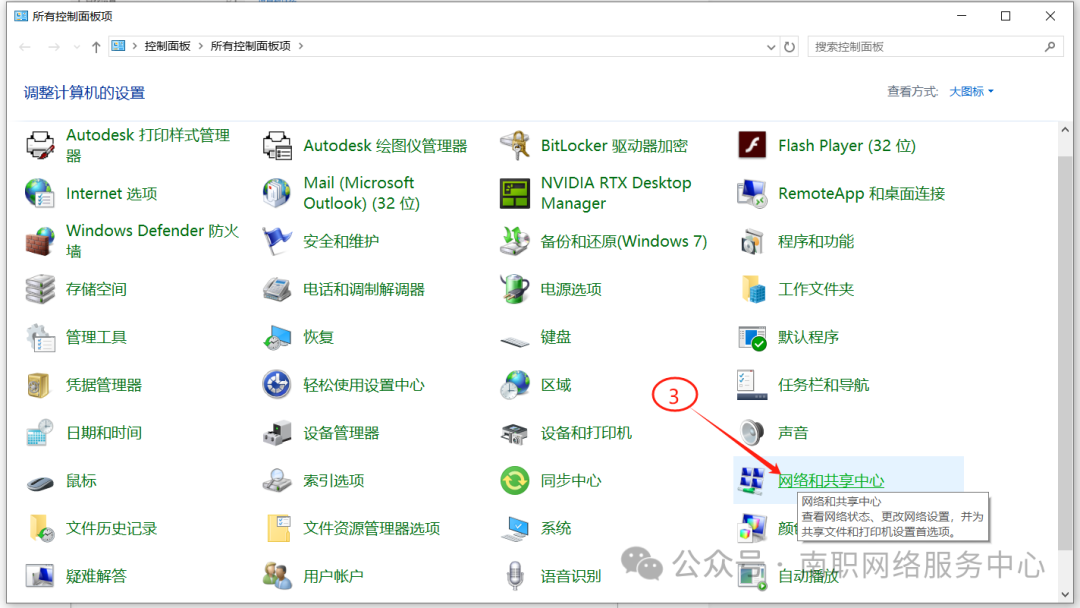Open the 日期和时间 icon
Viewport: 1080px width, 608px height.
pos(40,432)
